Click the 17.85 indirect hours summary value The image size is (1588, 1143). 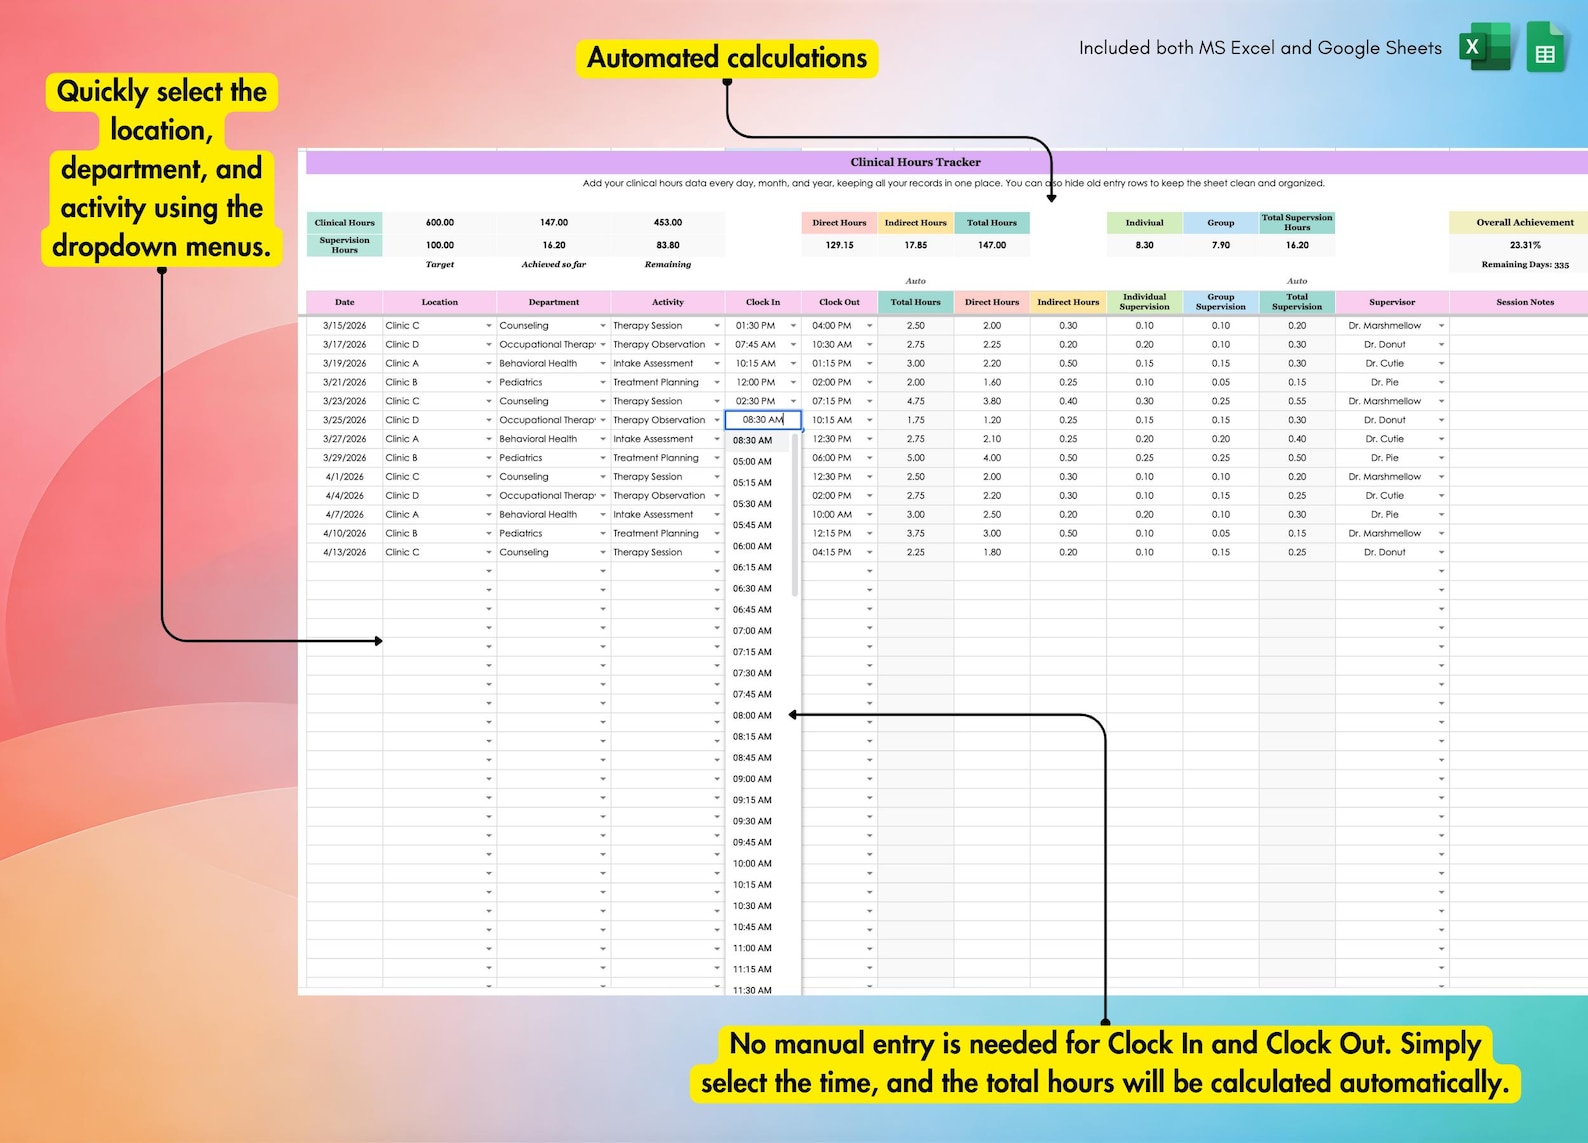(915, 245)
